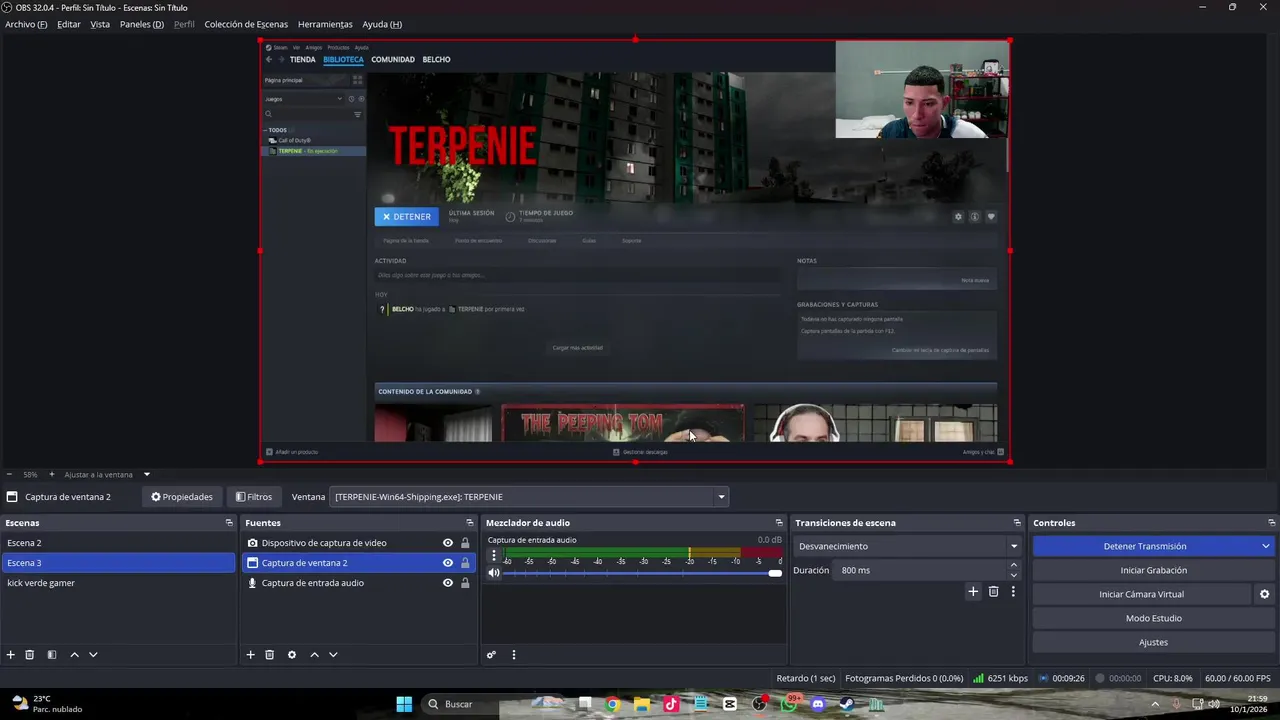The height and width of the screenshot is (720, 1280).
Task: Move selected source down in Fuentes toolbar
Action: [333, 655]
